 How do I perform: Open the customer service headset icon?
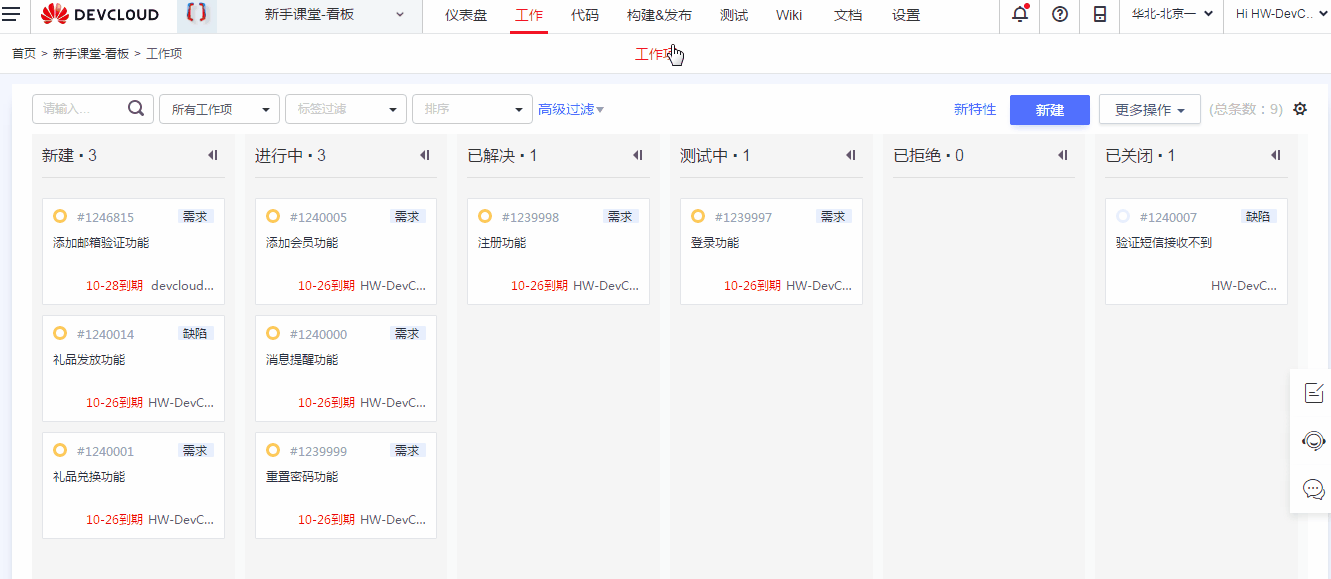point(1313,441)
